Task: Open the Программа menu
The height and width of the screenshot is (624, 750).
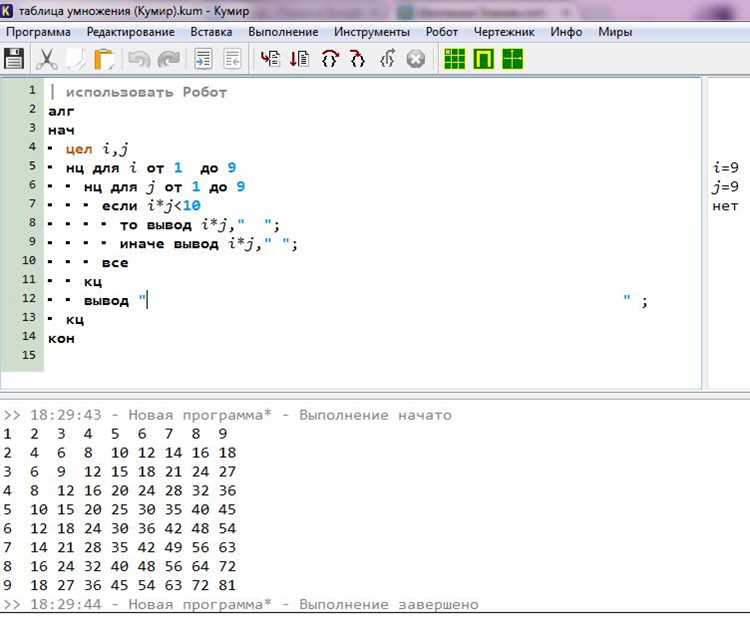Action: click(x=38, y=32)
